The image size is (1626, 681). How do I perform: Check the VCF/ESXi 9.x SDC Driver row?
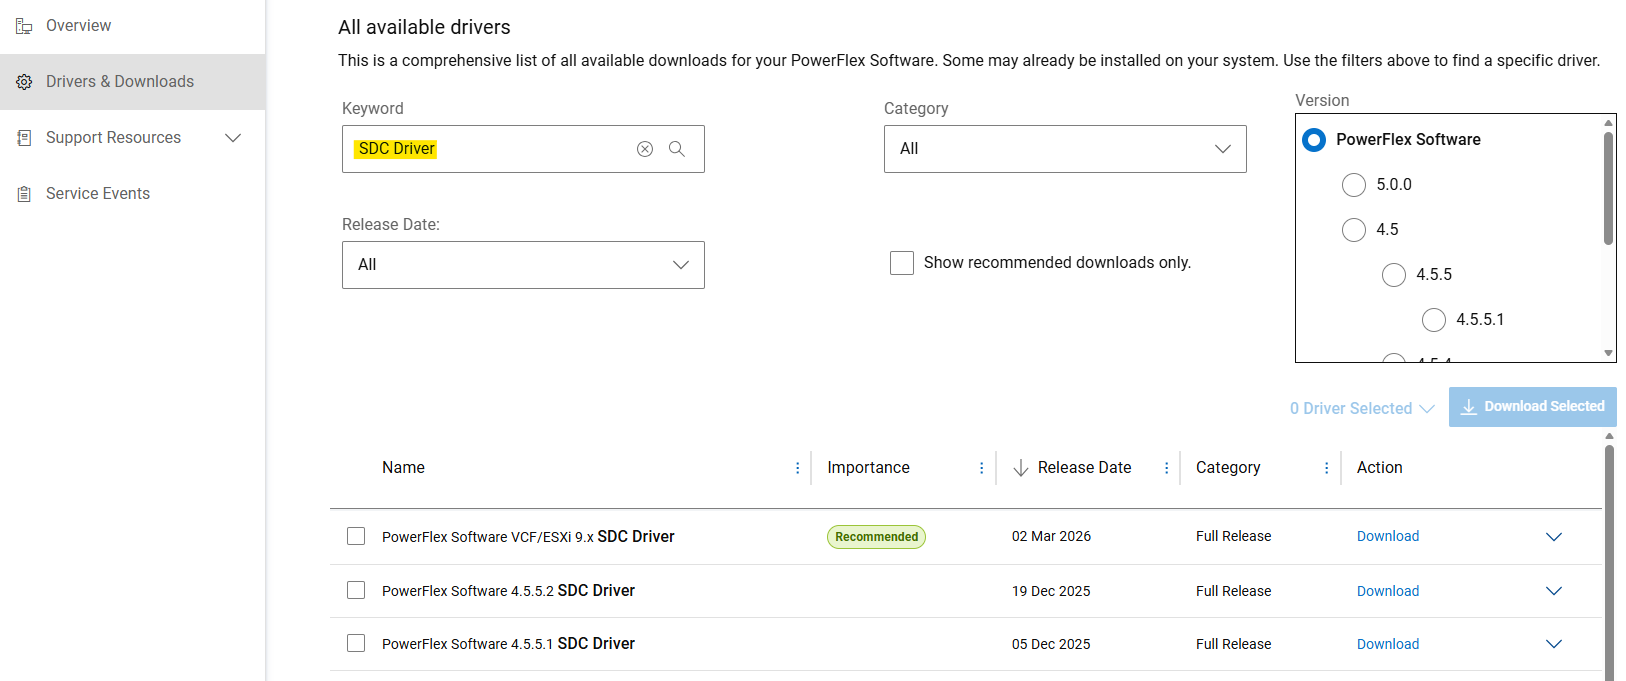[356, 536]
